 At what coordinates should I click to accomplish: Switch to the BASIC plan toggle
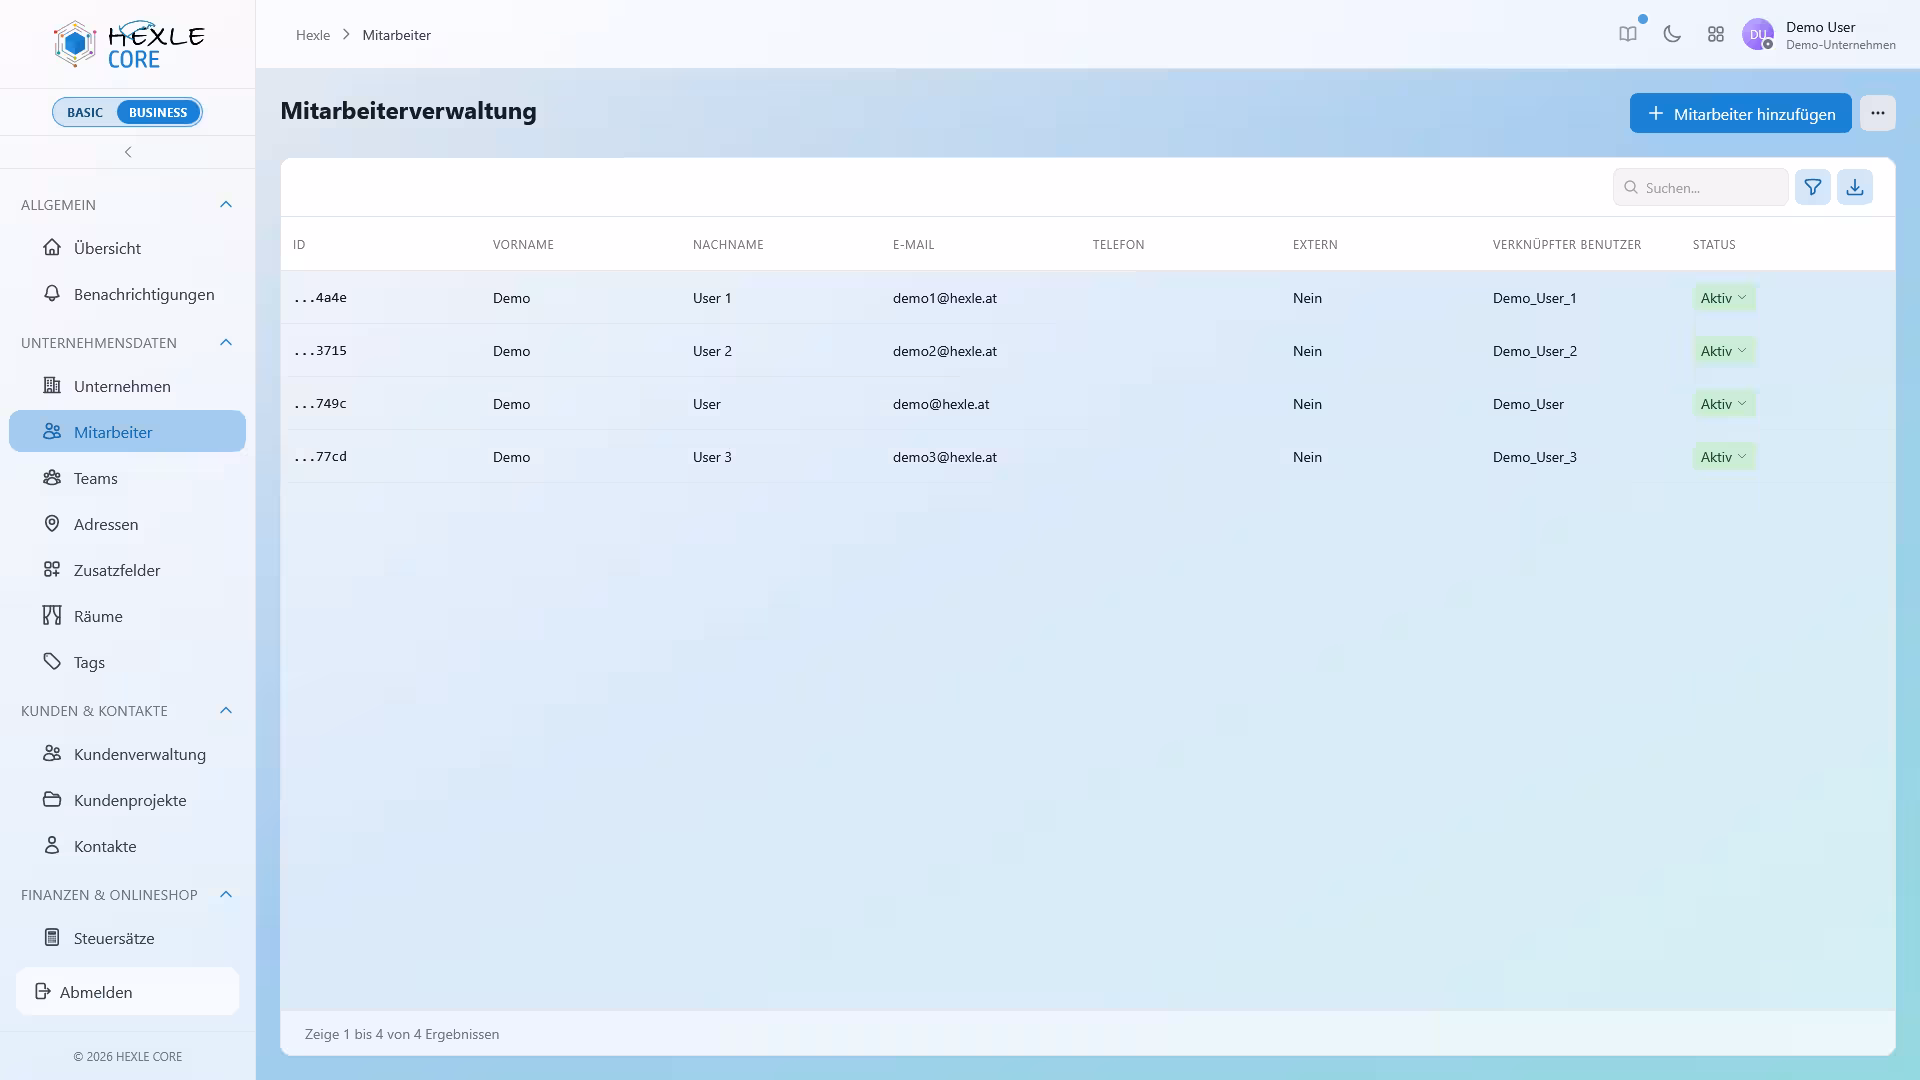[85, 112]
